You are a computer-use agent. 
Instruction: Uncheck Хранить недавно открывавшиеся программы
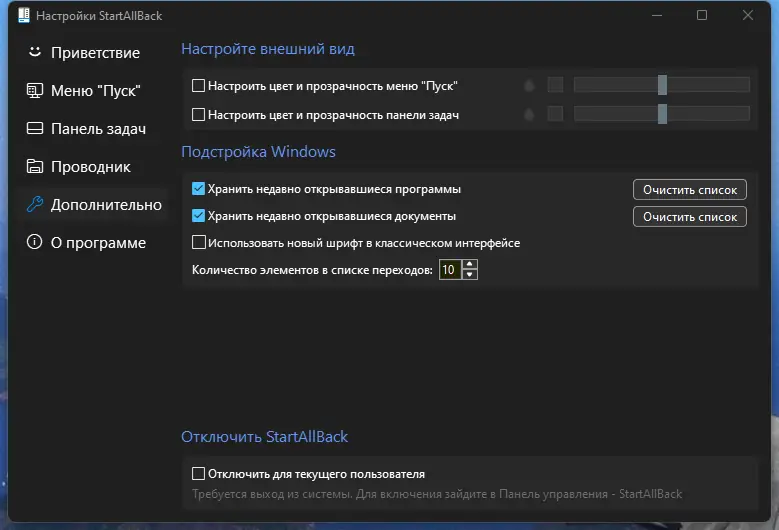click(198, 188)
